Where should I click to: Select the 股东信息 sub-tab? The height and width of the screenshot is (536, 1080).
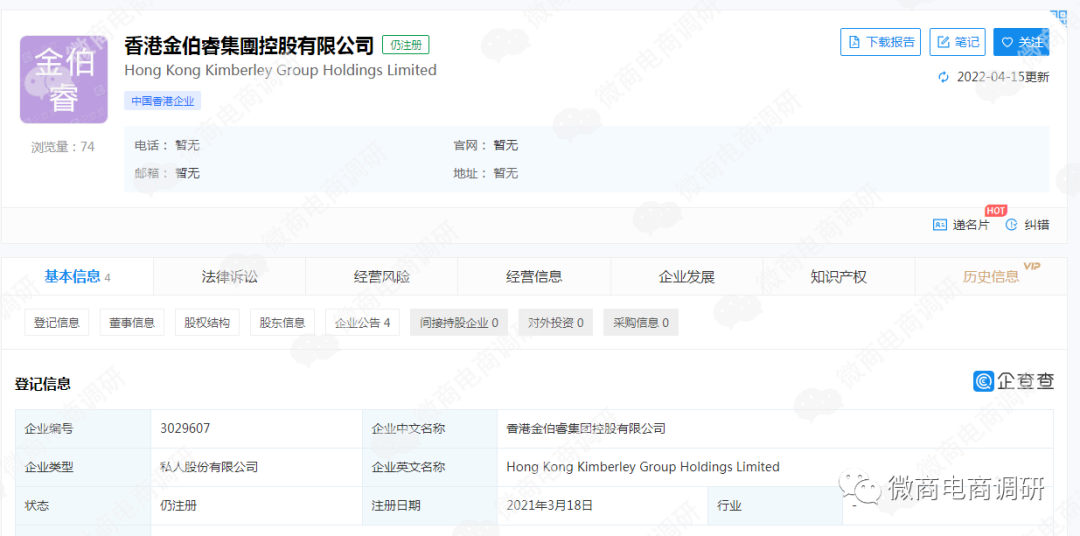pyautogui.click(x=282, y=322)
